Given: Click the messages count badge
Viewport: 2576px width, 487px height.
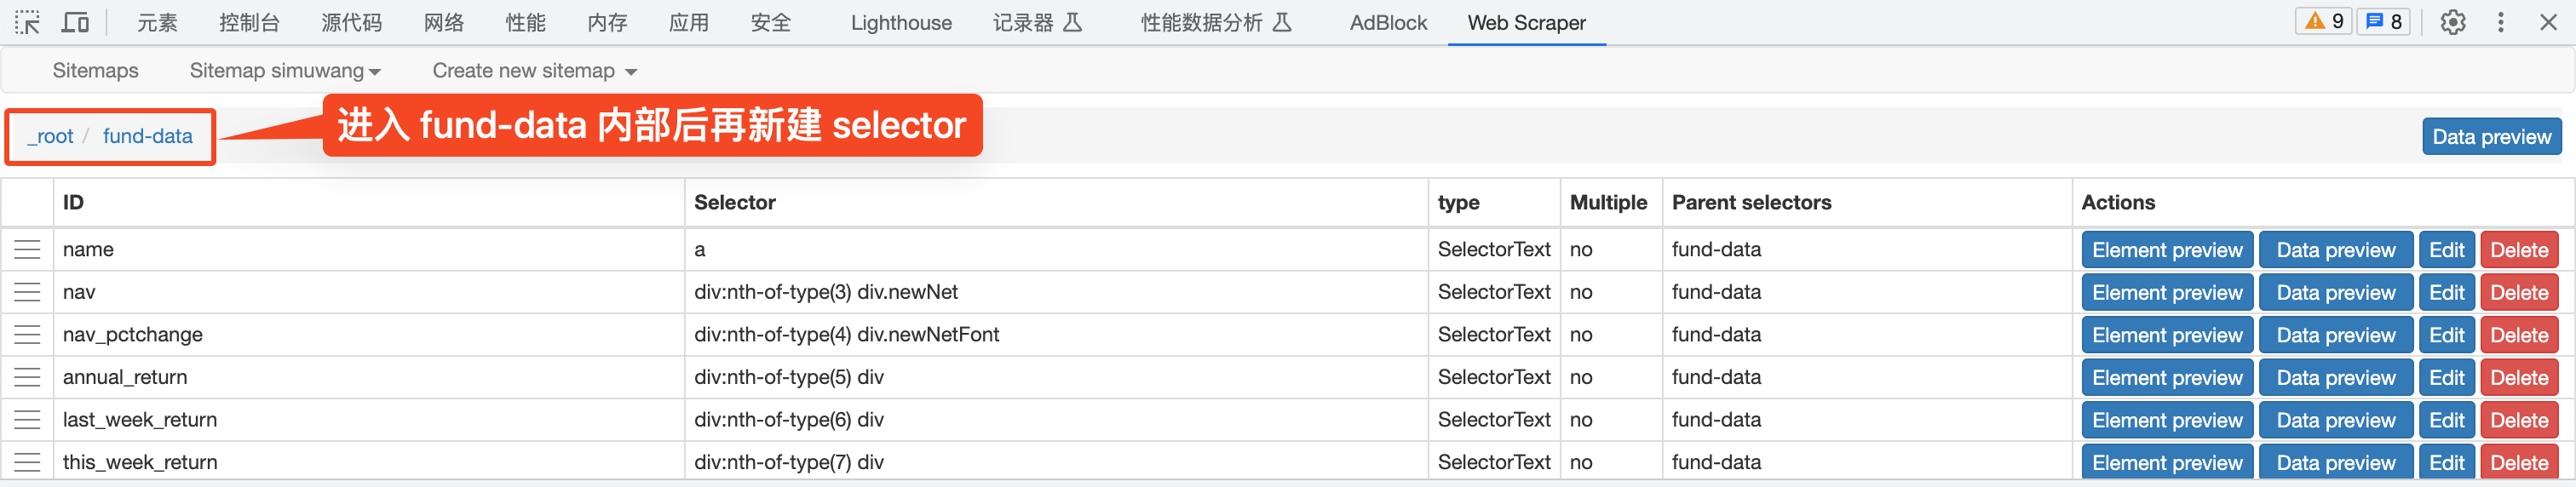Looking at the screenshot, I should (x=2385, y=22).
